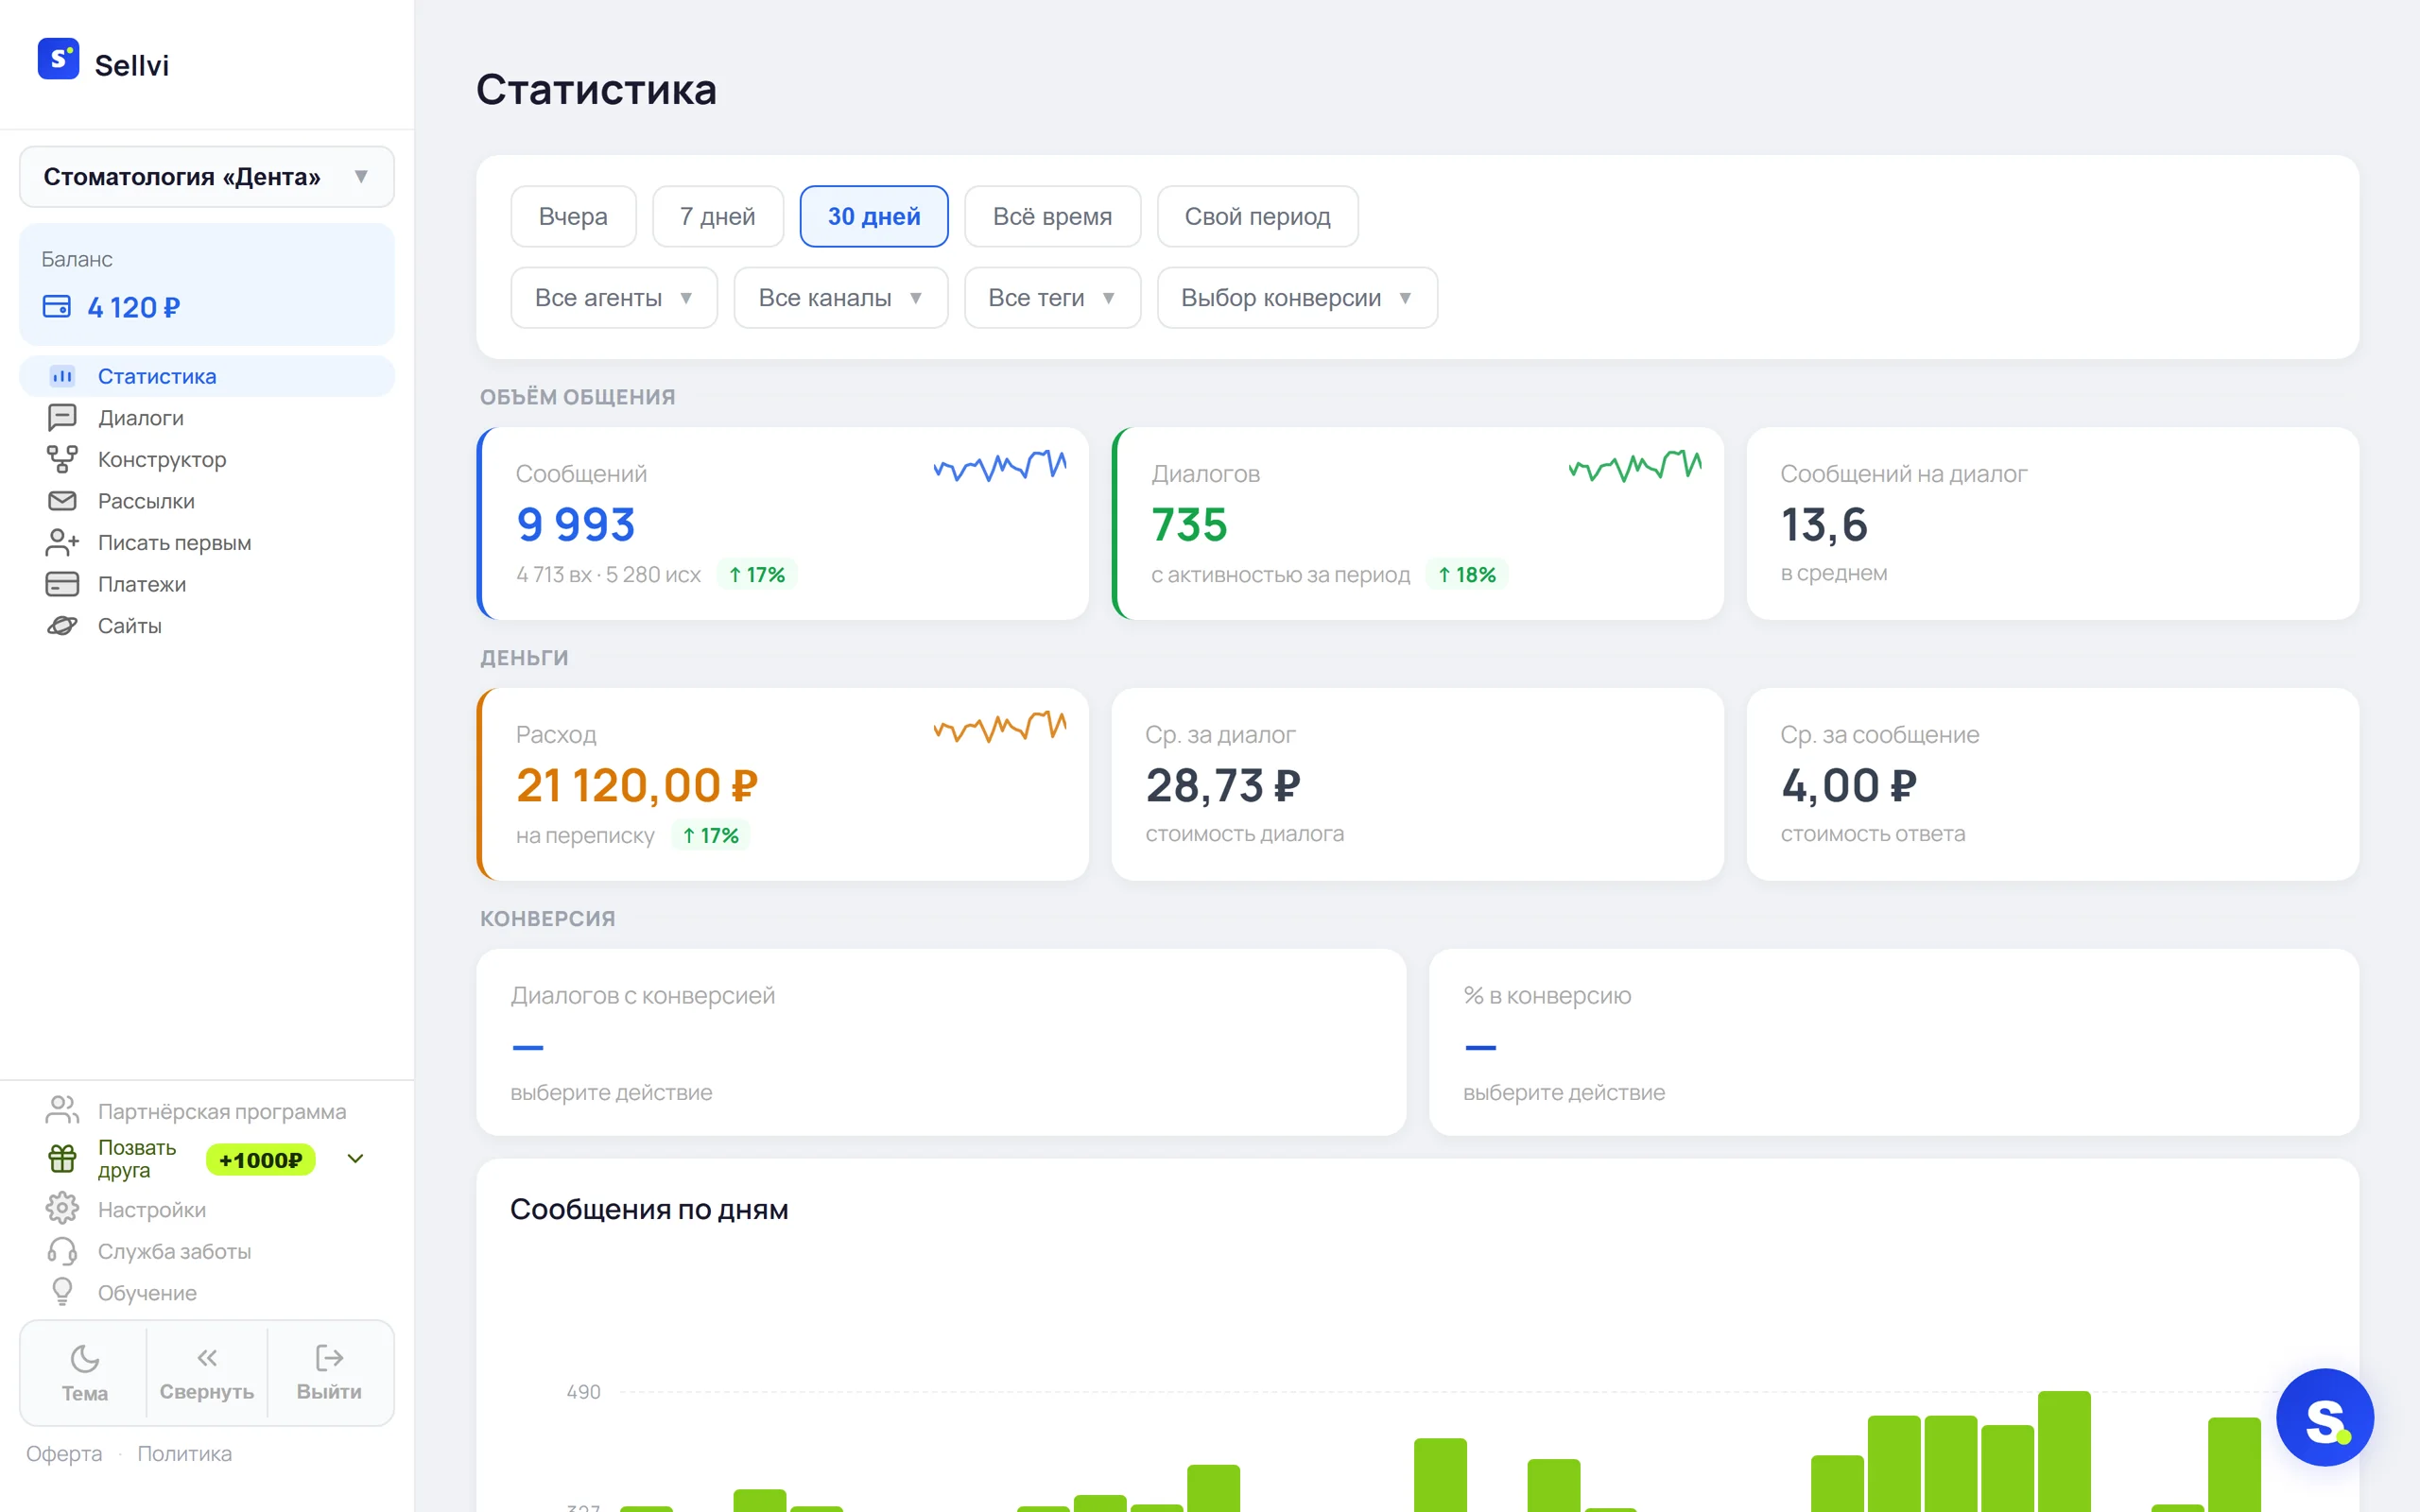Switch period to Всё время
The height and width of the screenshot is (1512, 2420).
click(x=1052, y=216)
